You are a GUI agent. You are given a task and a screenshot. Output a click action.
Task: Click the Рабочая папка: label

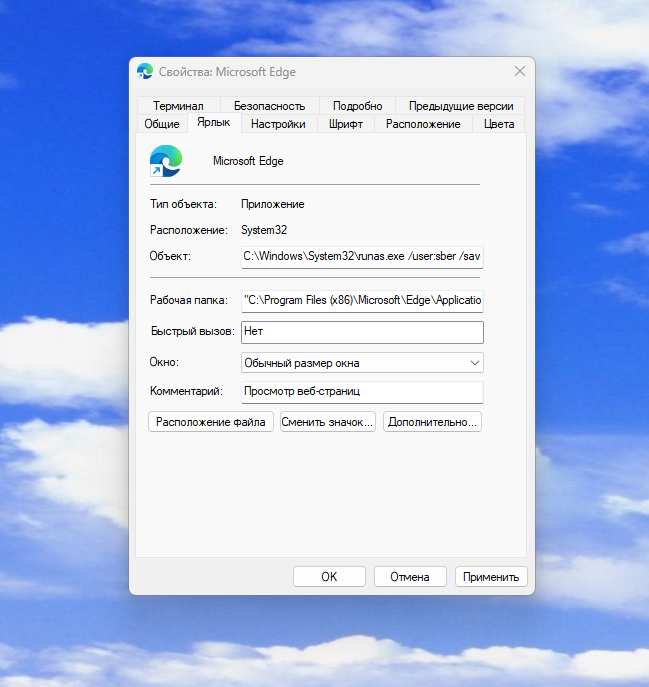point(189,300)
